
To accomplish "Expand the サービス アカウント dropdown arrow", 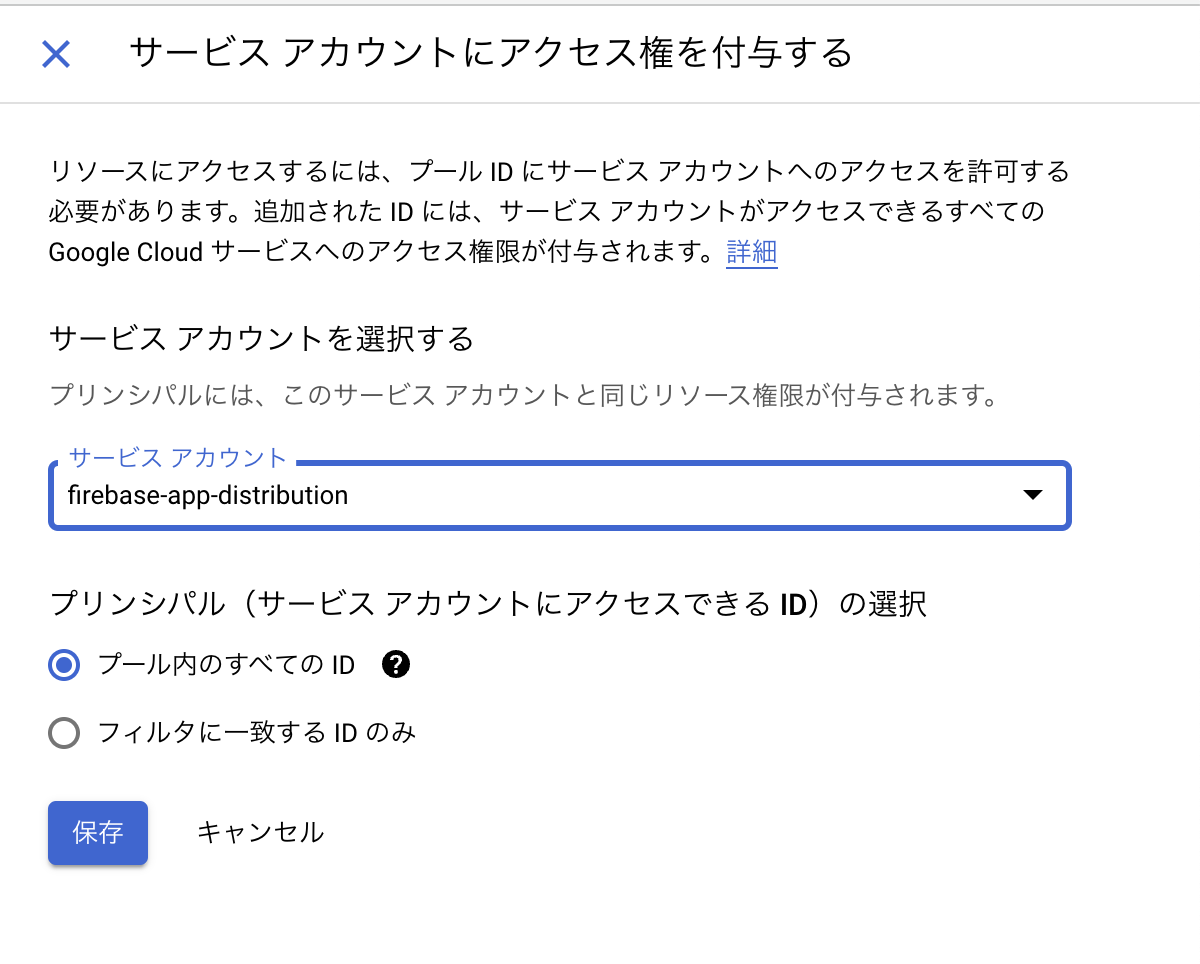I will (x=1033, y=495).
